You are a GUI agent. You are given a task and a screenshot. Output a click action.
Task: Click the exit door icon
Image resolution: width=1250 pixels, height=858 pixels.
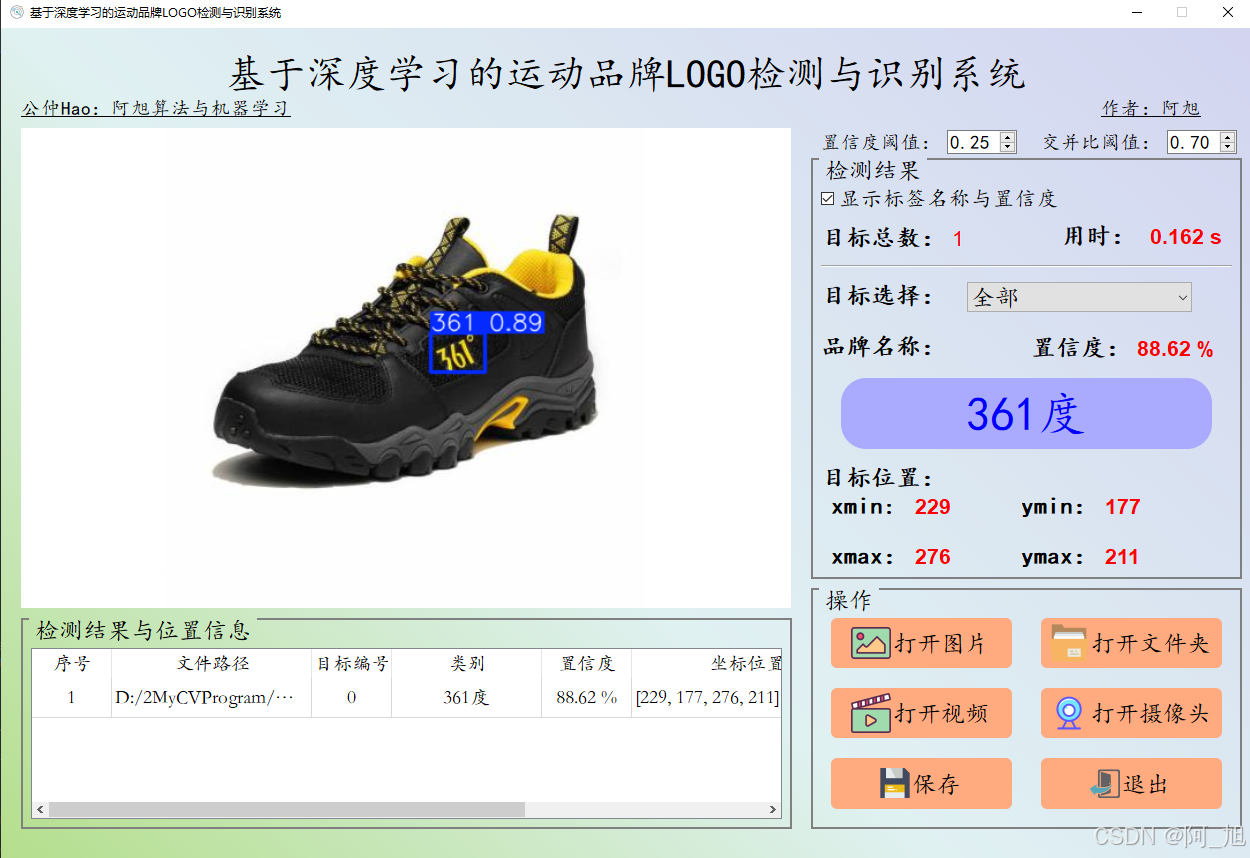coord(1105,783)
